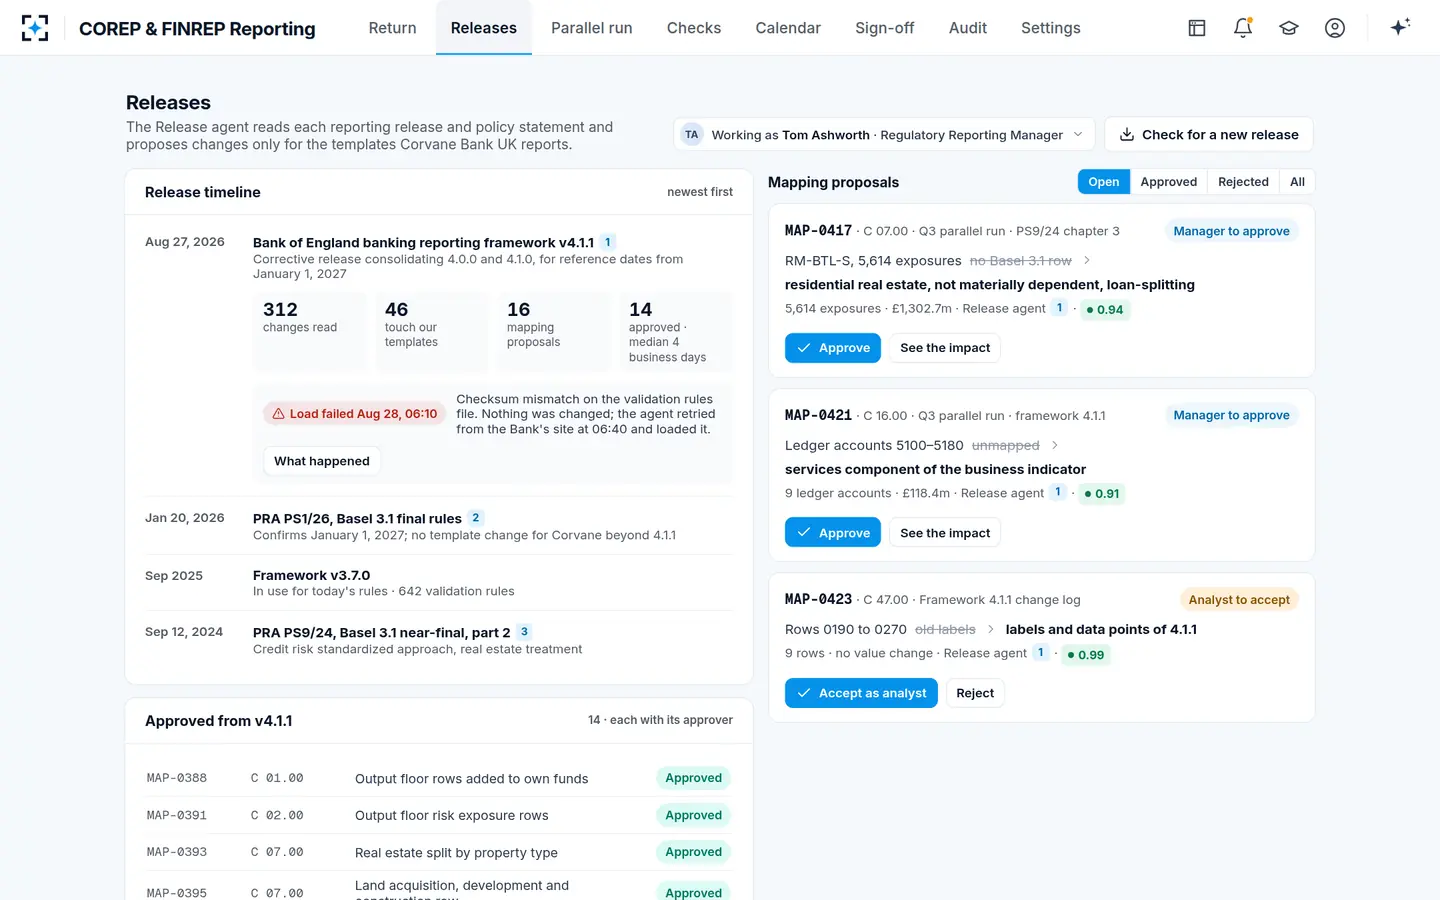Approve proposal MAP-0417

click(833, 348)
